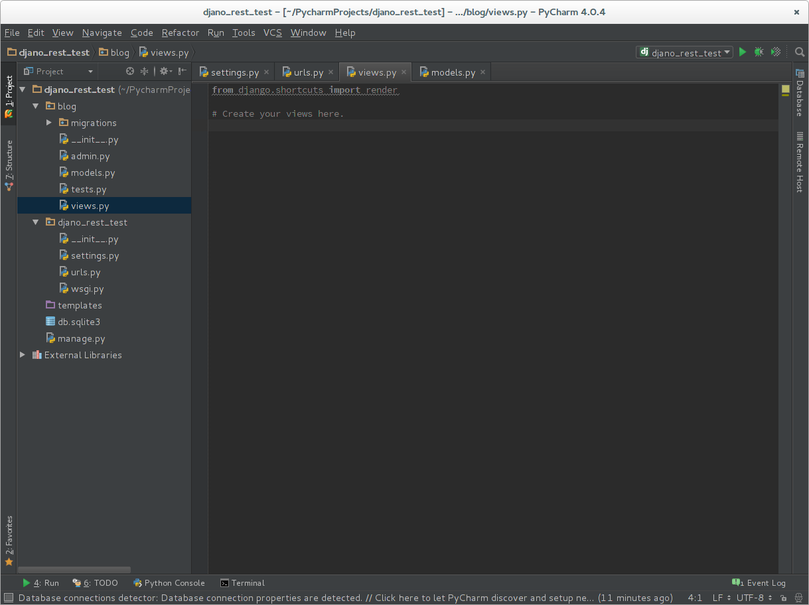Expand External Libraries

coord(22,354)
